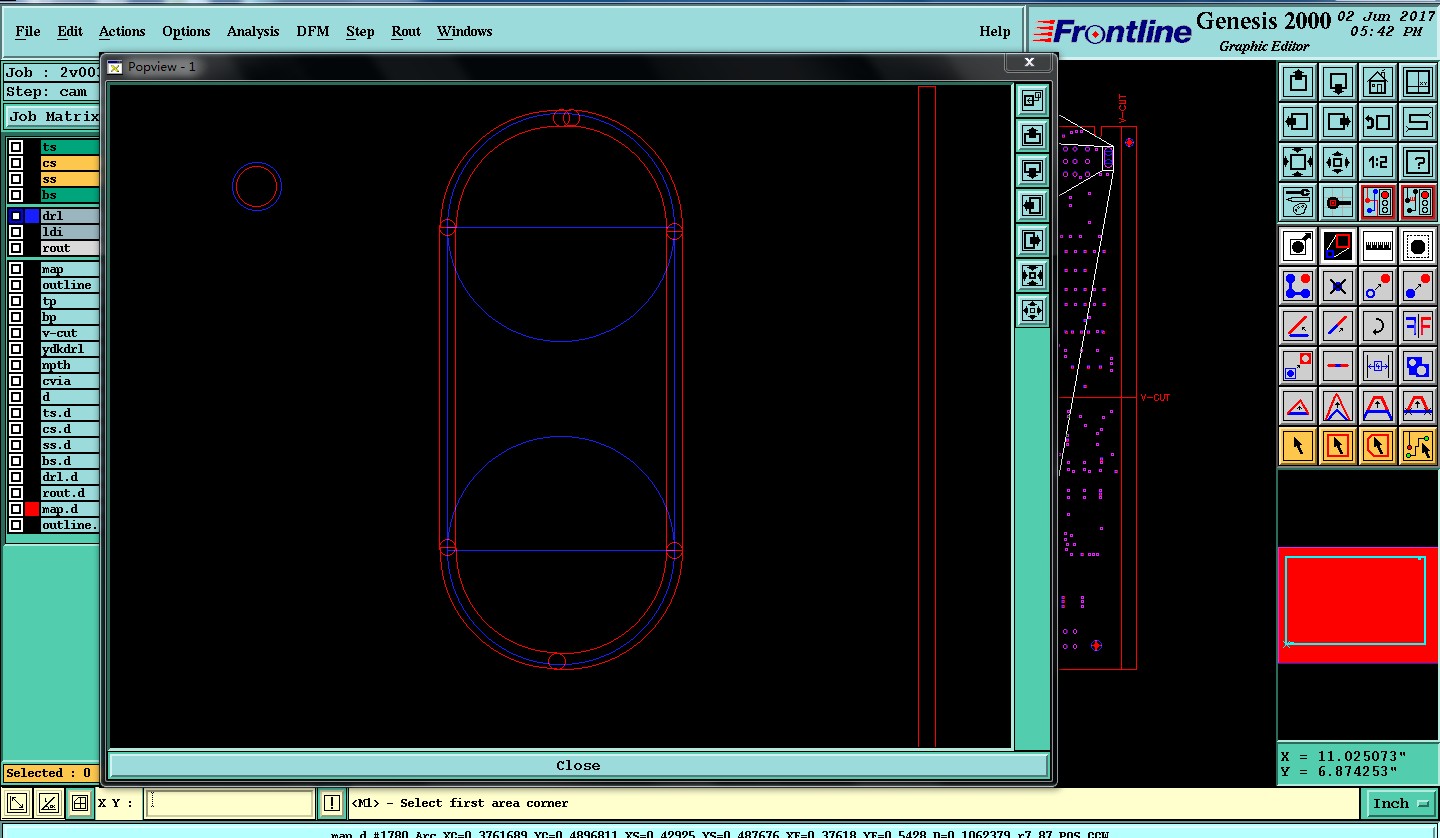Click the Home view icon
This screenshot has width=1440, height=838.
pos(1378,82)
